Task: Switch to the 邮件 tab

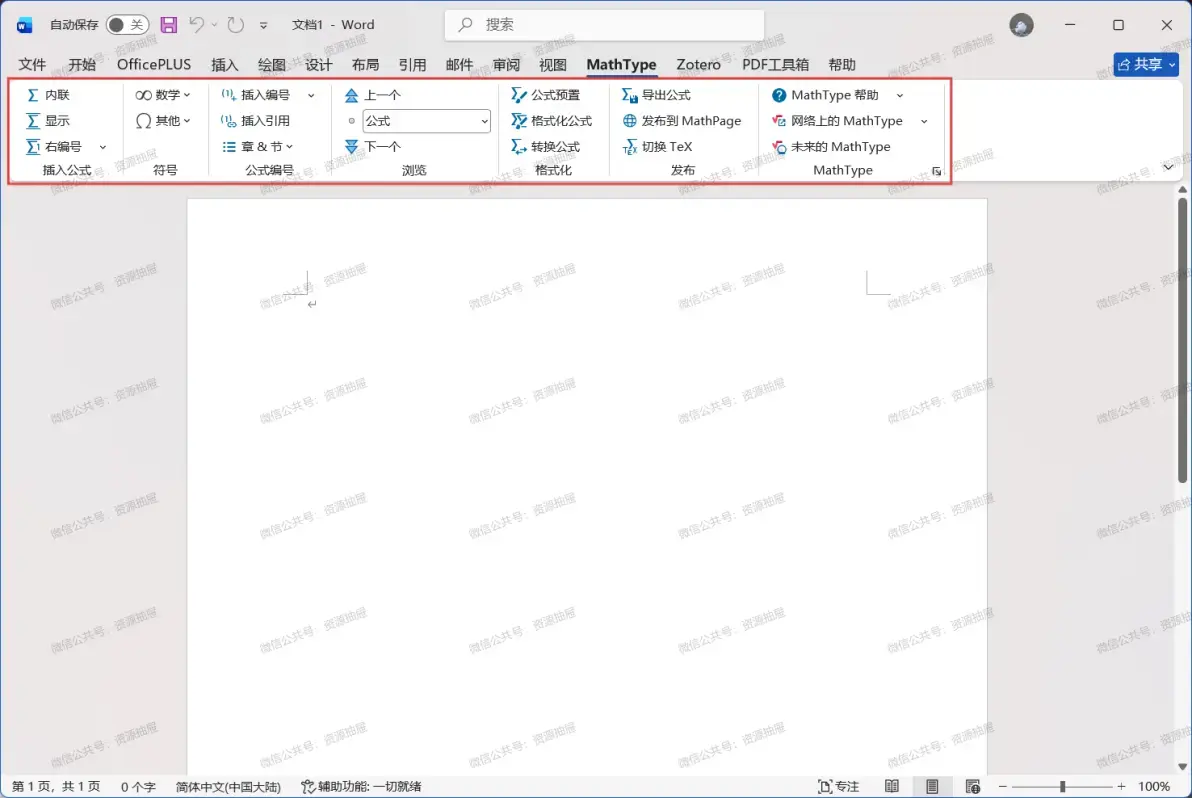Action: [x=459, y=65]
